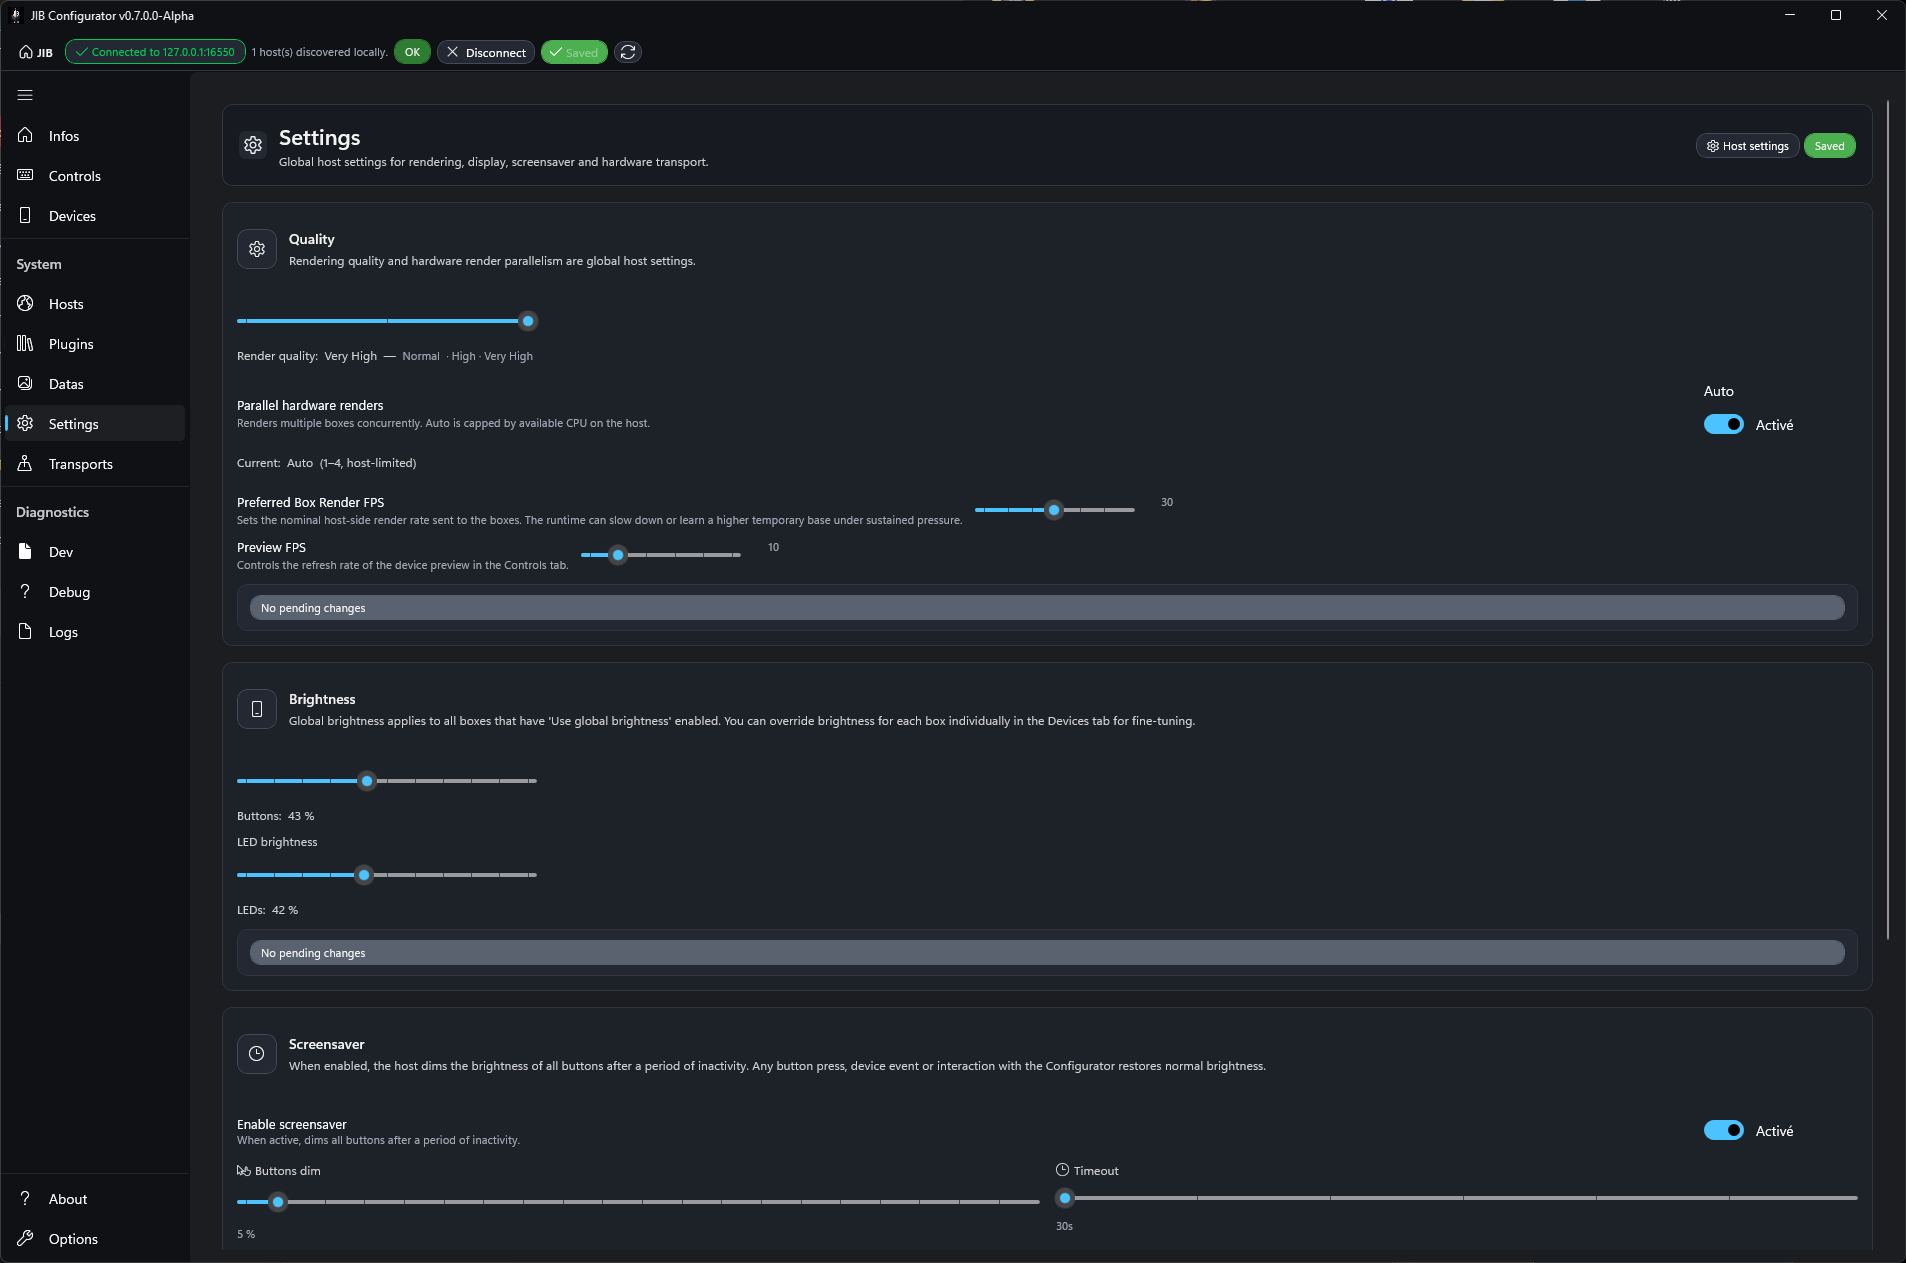The image size is (1906, 1263).
Task: Click the 'Current: Auto (1–4, host-limited)' text
Action: [x=327, y=463]
